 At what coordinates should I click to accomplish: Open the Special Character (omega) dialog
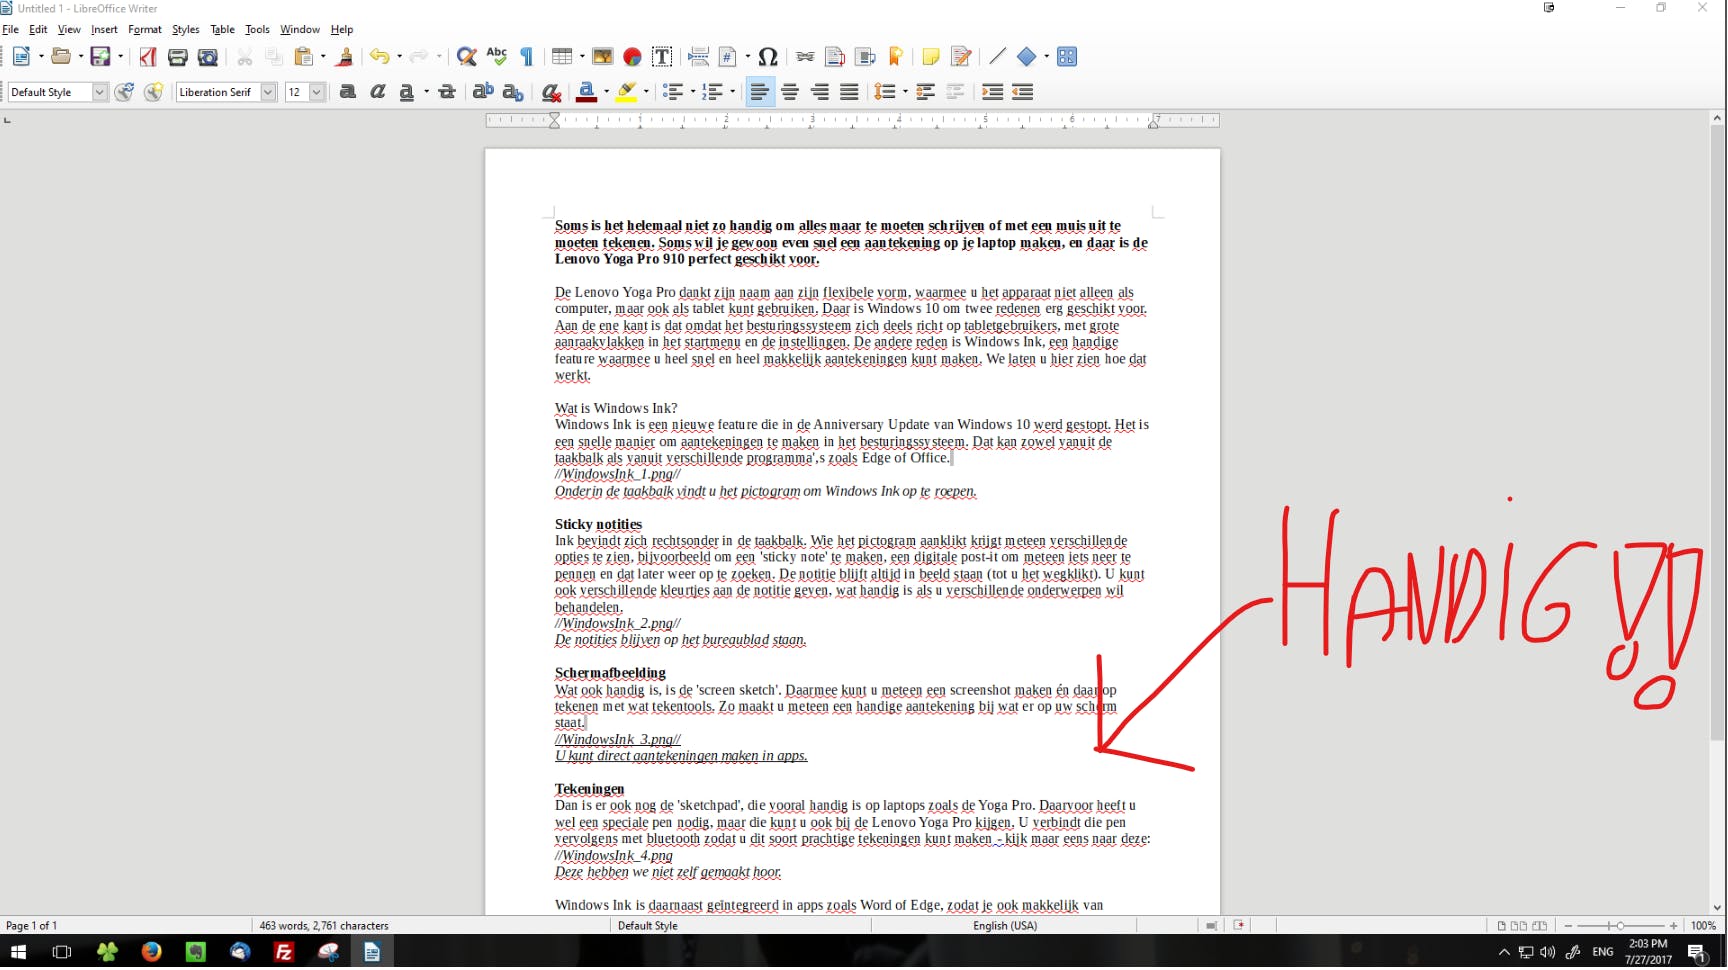(x=768, y=57)
